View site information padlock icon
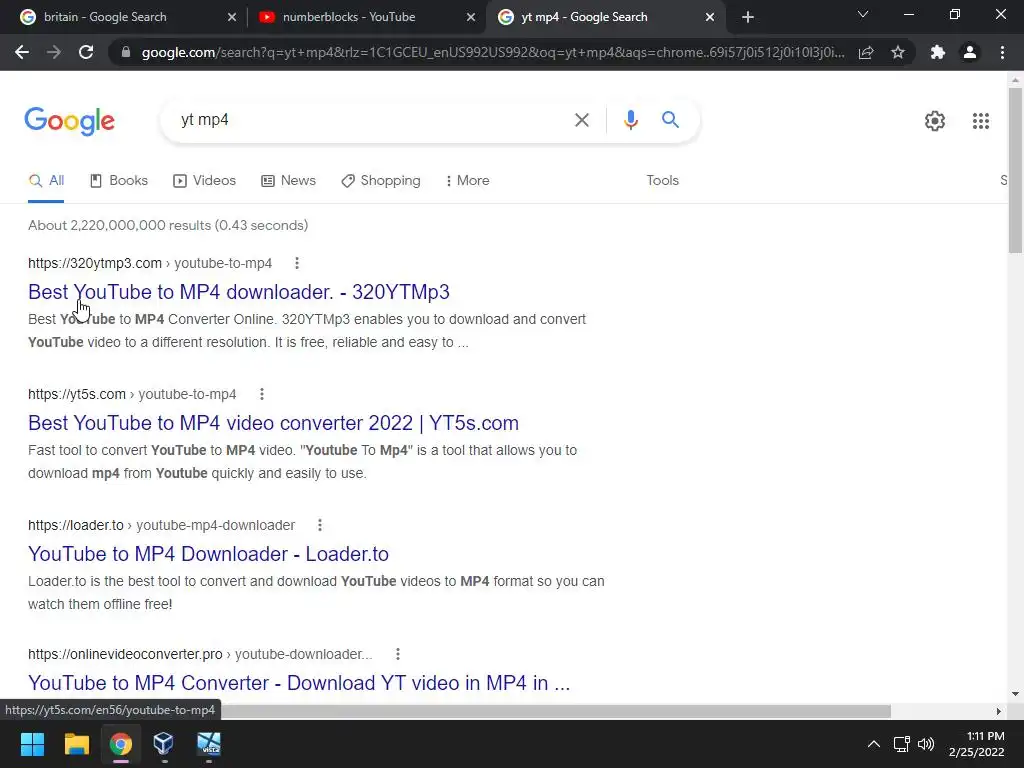 tap(126, 52)
